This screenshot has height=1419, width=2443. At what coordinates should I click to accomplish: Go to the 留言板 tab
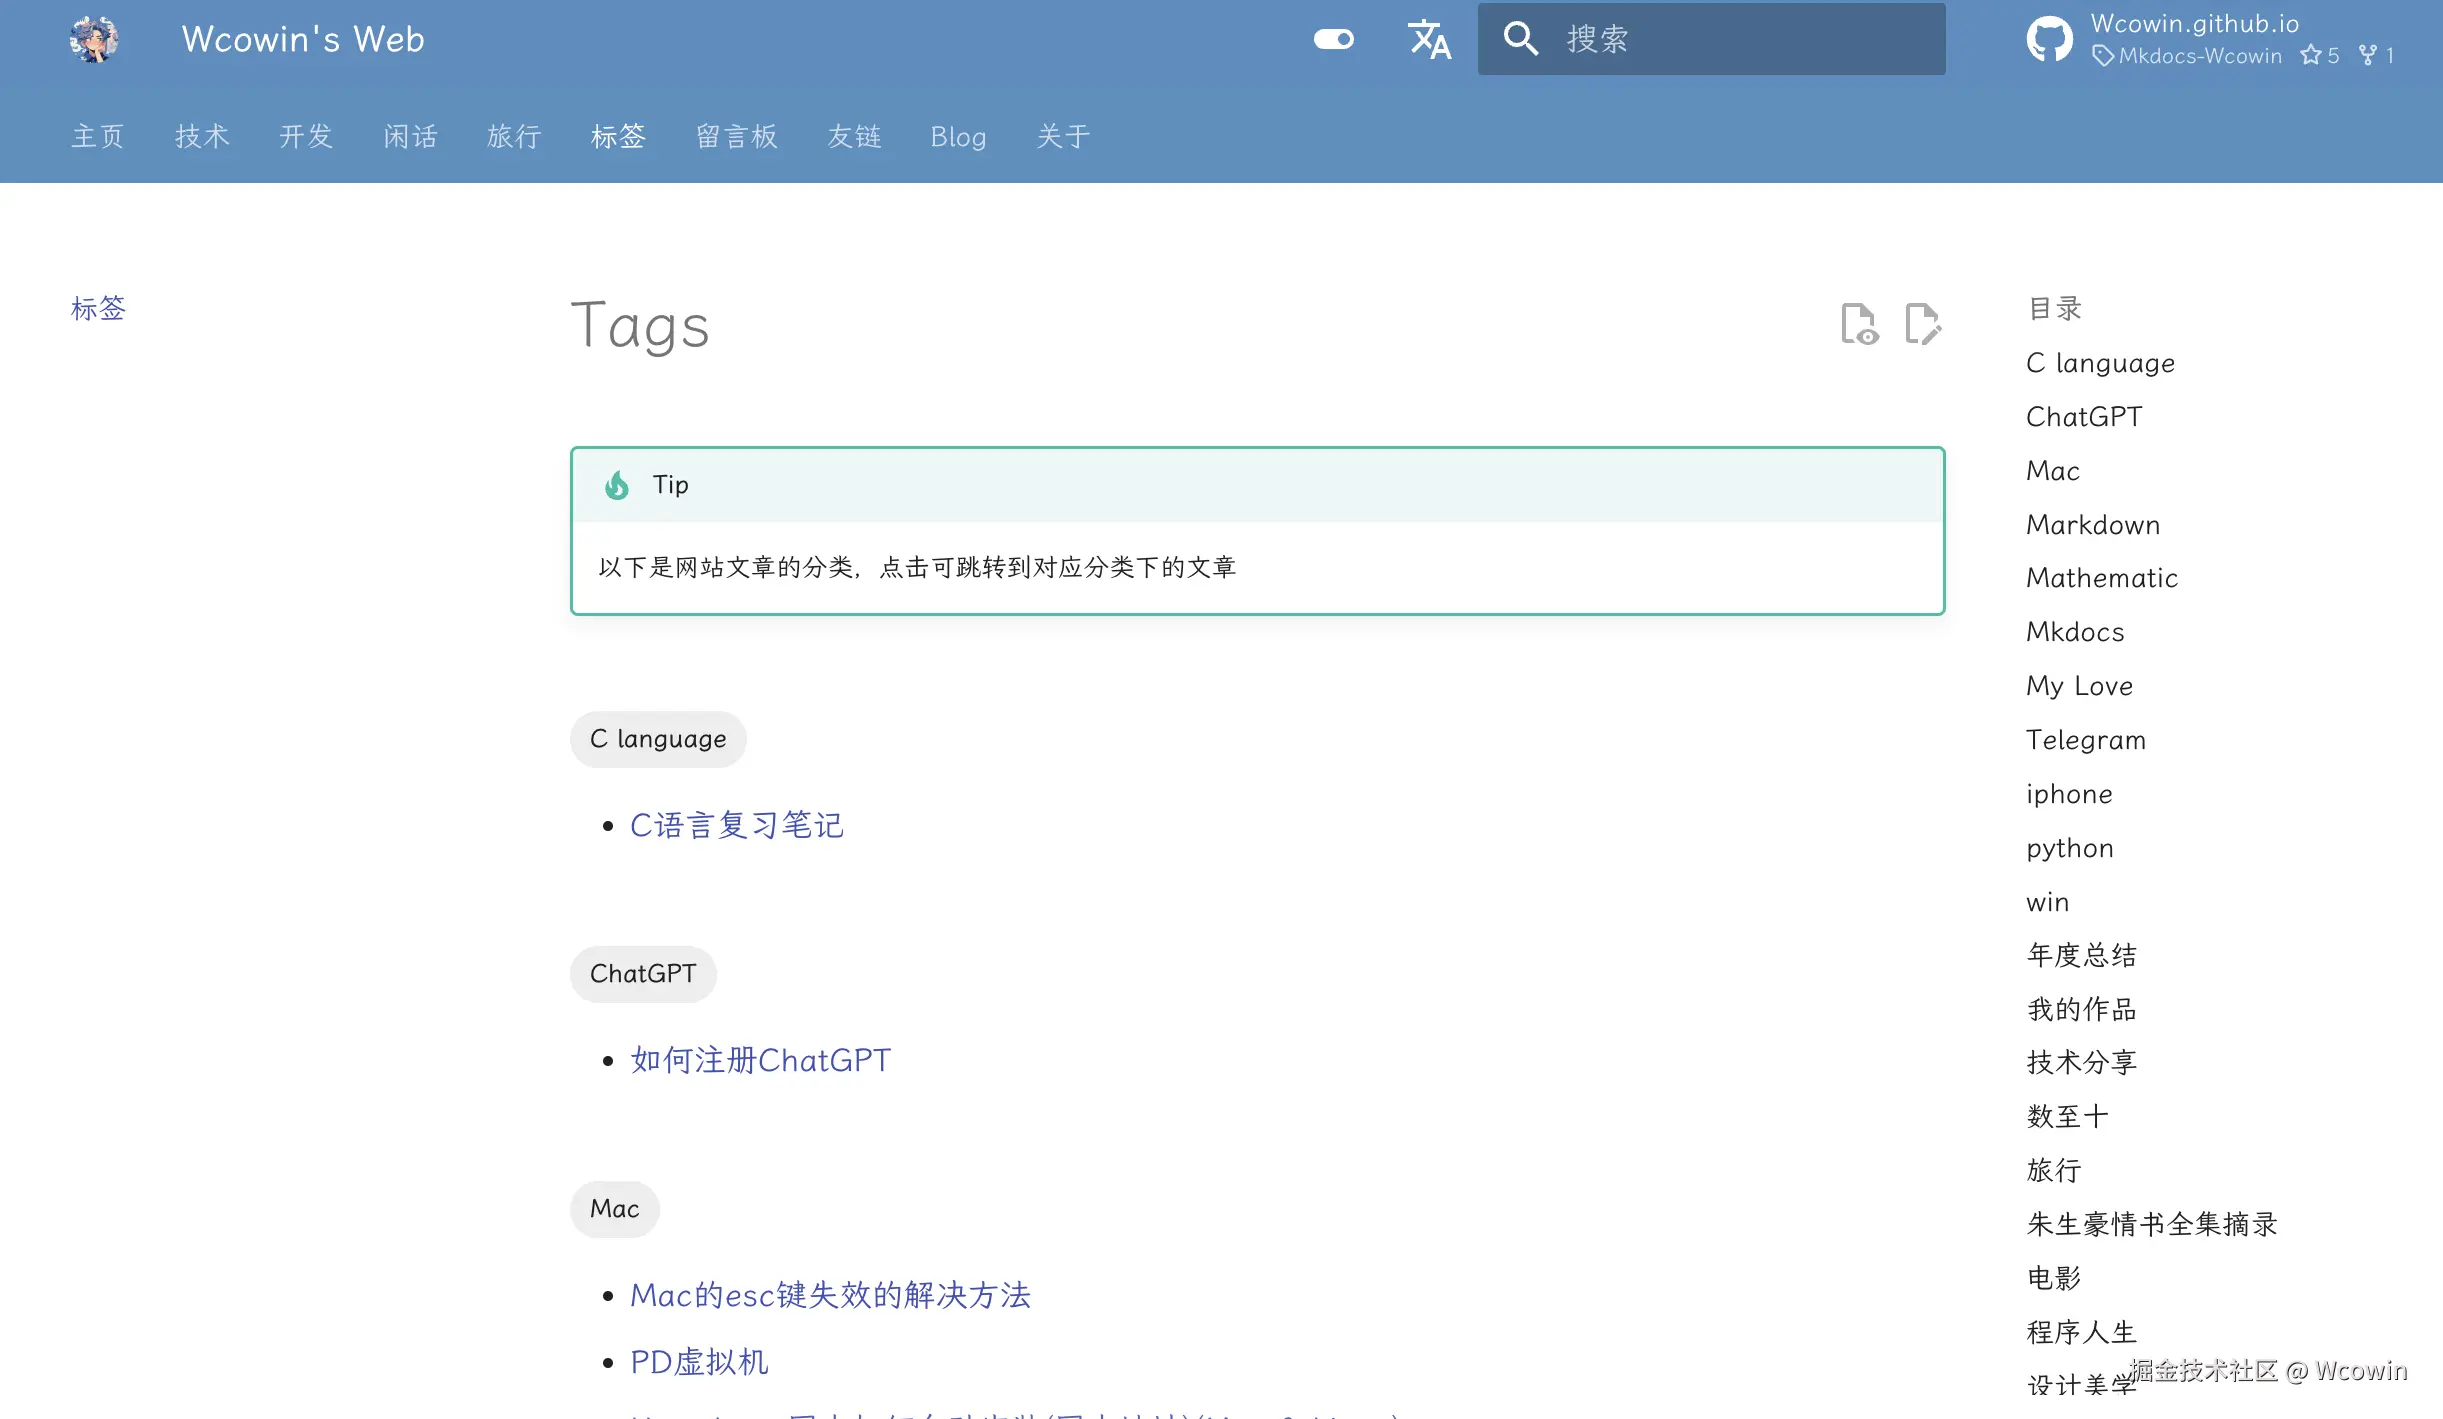click(736, 136)
